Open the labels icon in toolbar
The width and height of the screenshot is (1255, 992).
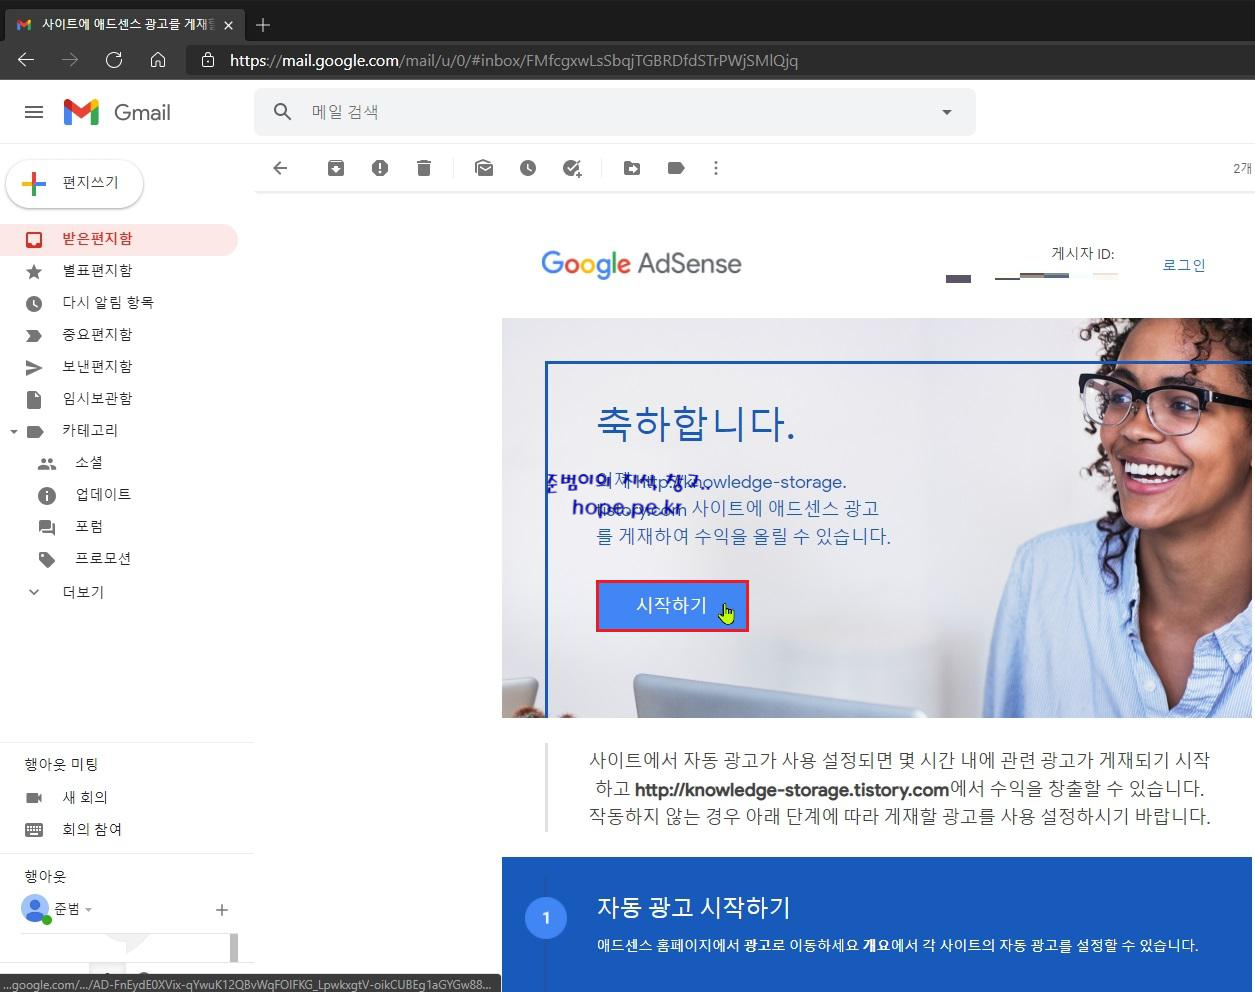point(676,168)
